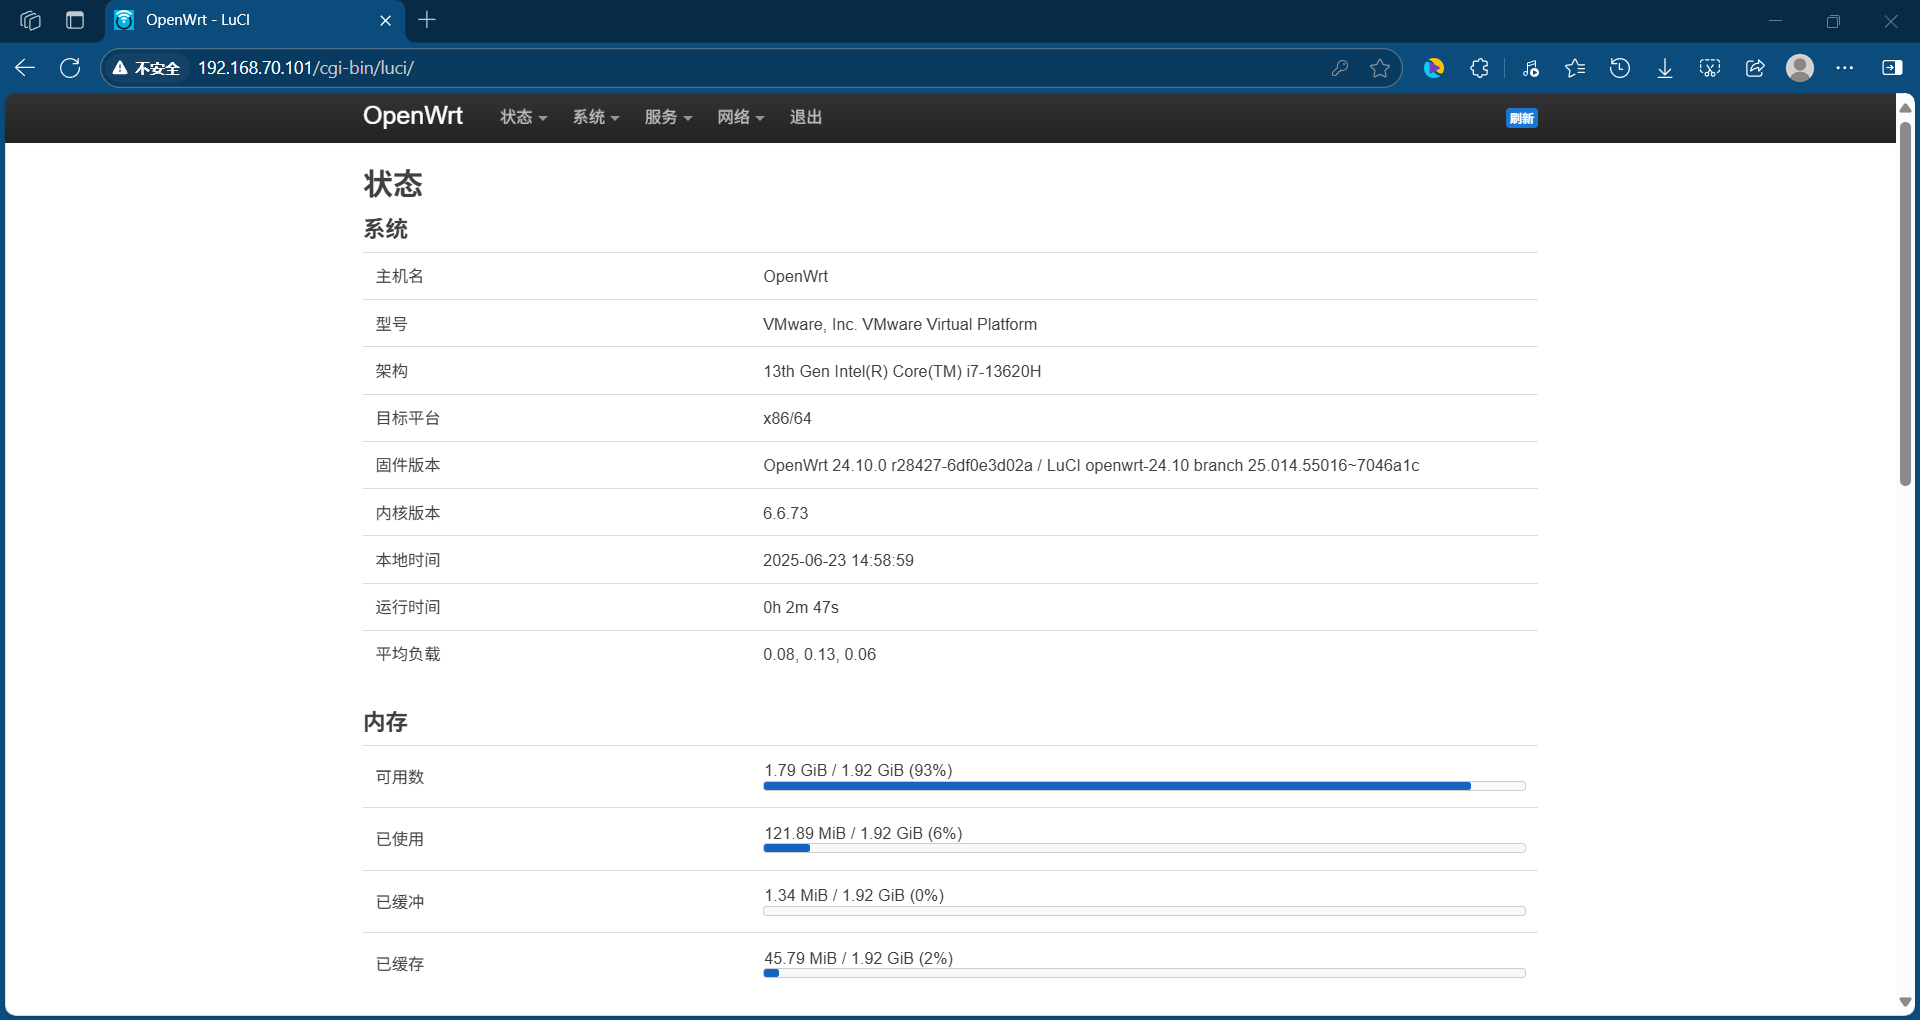
Task: Click the page scrollbar down arrow
Action: pos(1905,1002)
